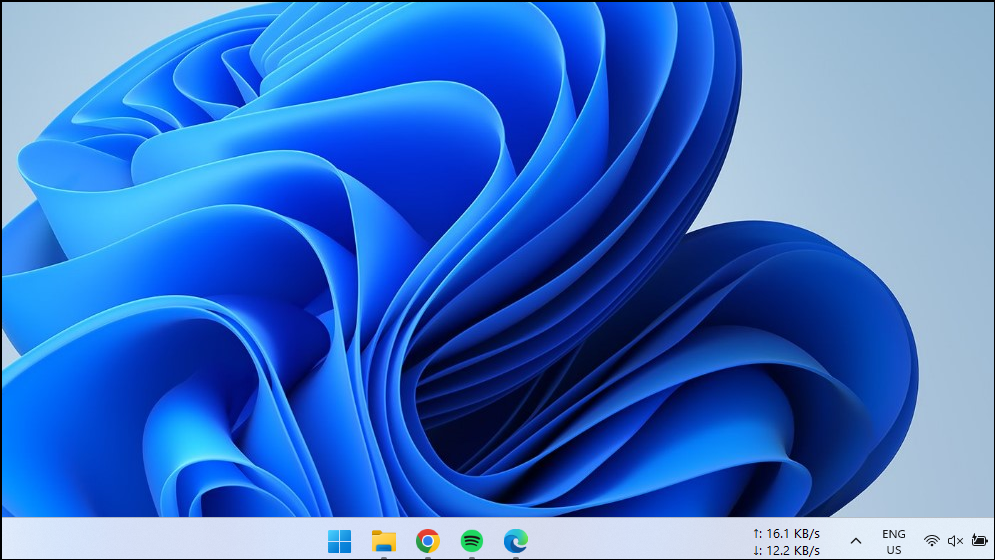This screenshot has height=560, width=995.
Task: Select the US keyboard layout label
Action: click(x=894, y=550)
